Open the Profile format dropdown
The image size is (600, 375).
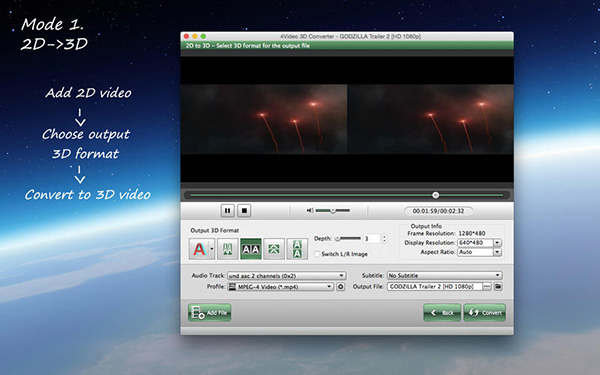281,287
